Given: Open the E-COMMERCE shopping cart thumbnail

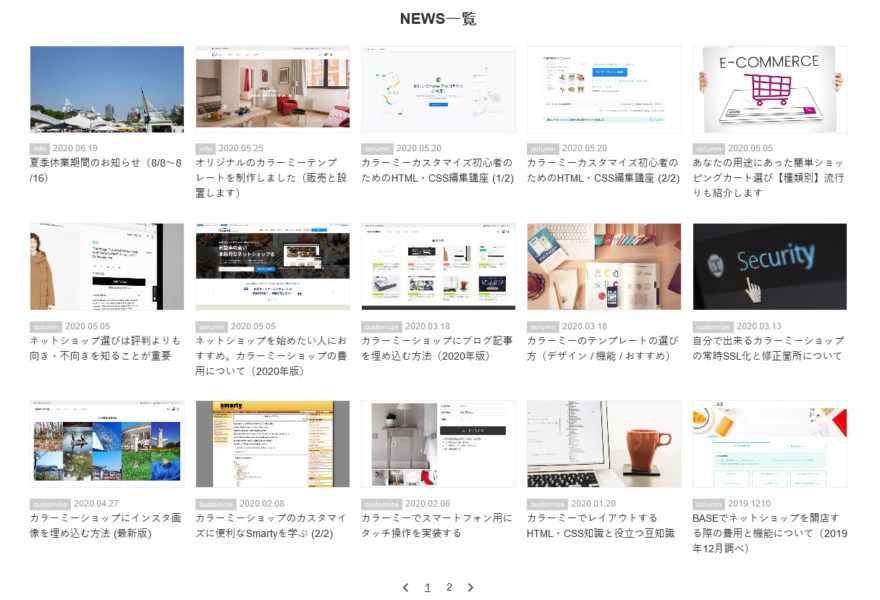Looking at the screenshot, I should [770, 89].
